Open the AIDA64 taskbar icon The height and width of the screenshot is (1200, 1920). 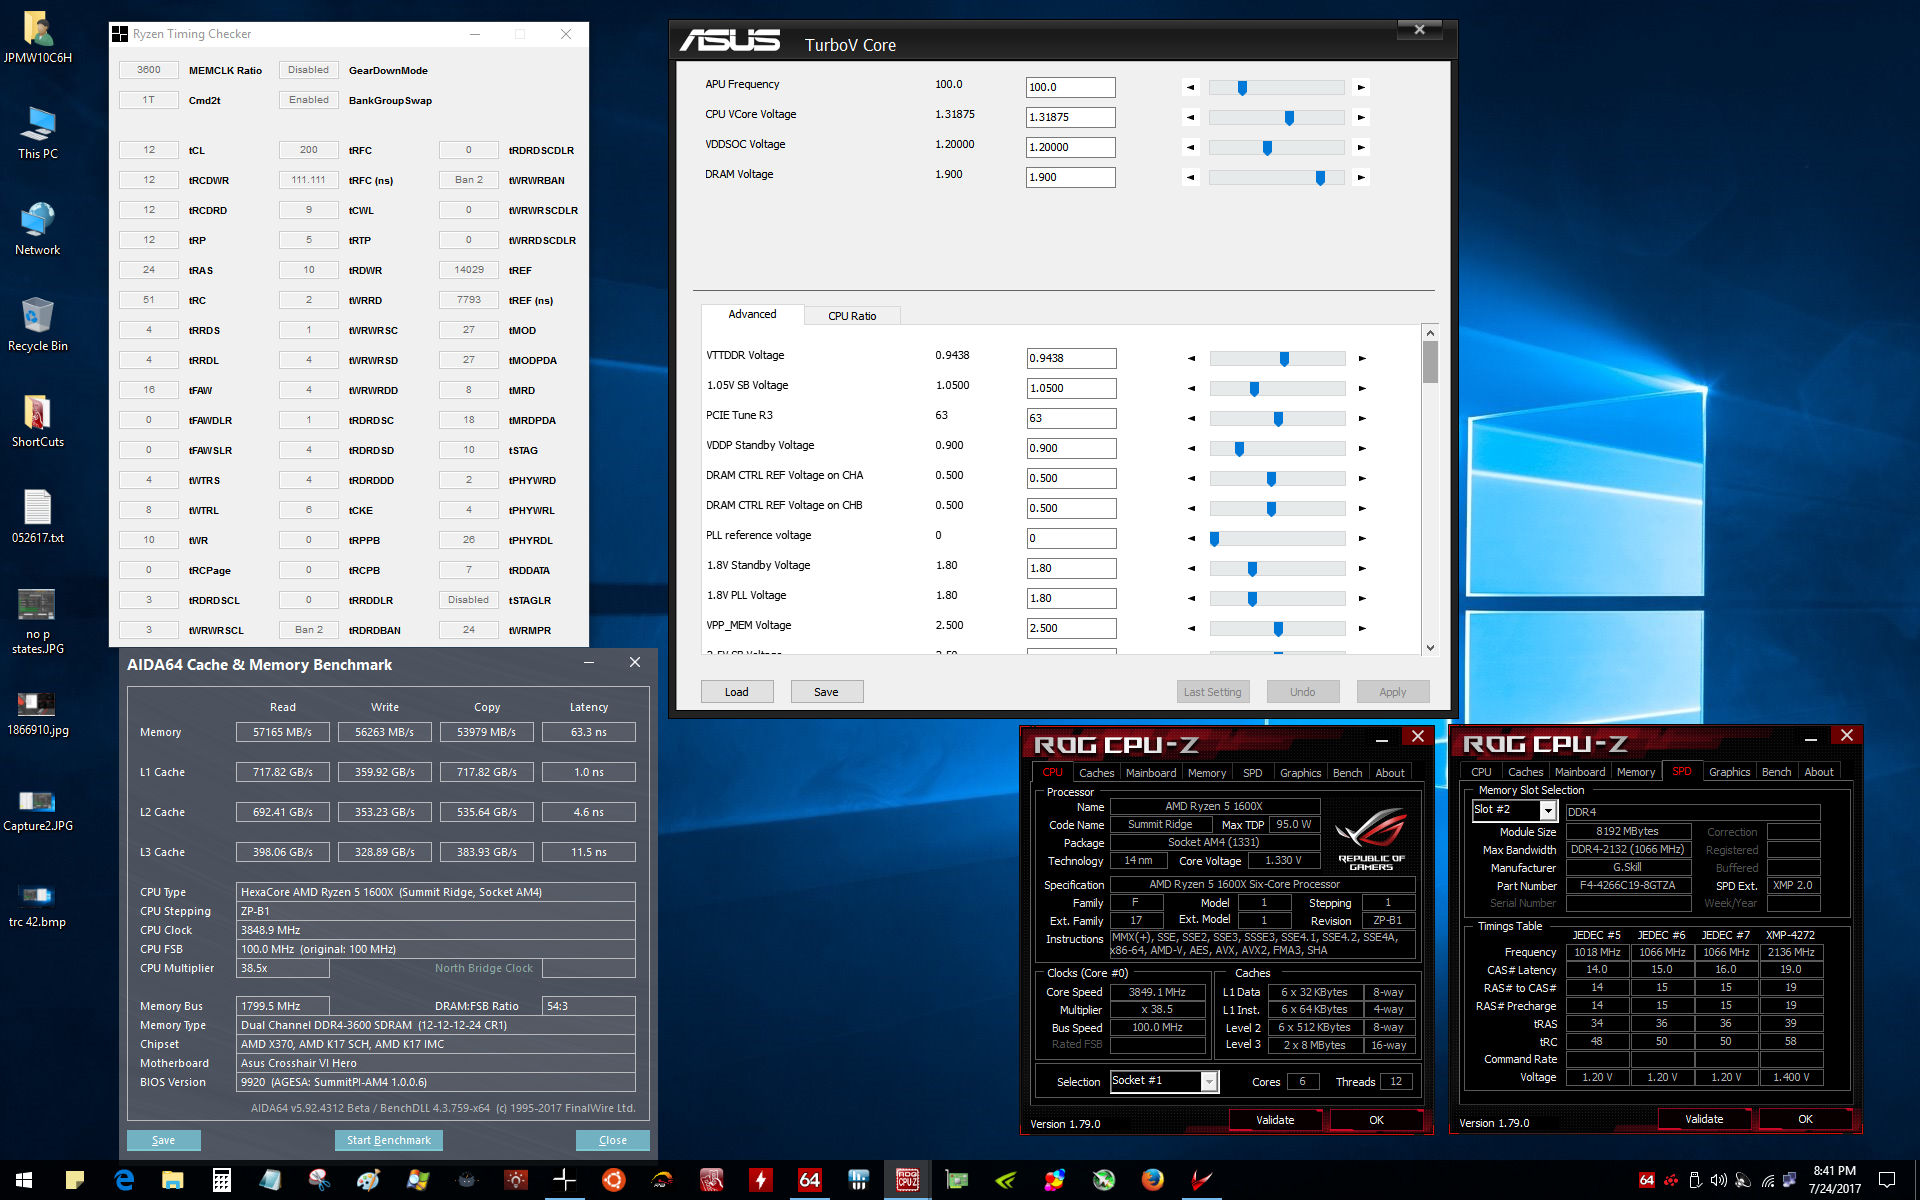(809, 1180)
